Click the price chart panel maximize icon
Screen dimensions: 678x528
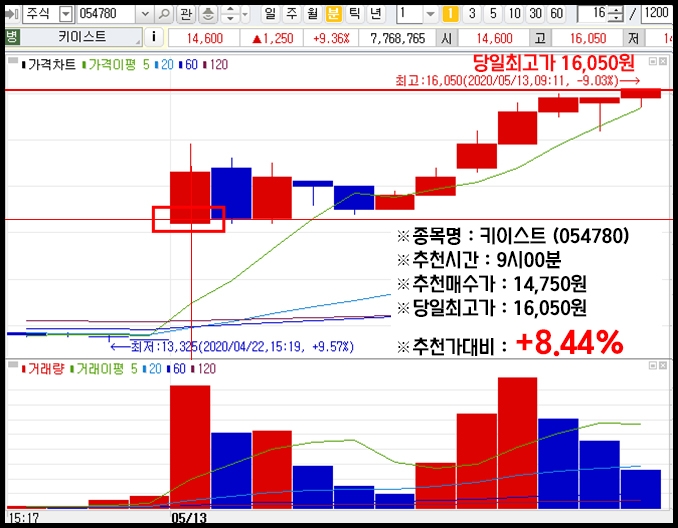[653, 61]
